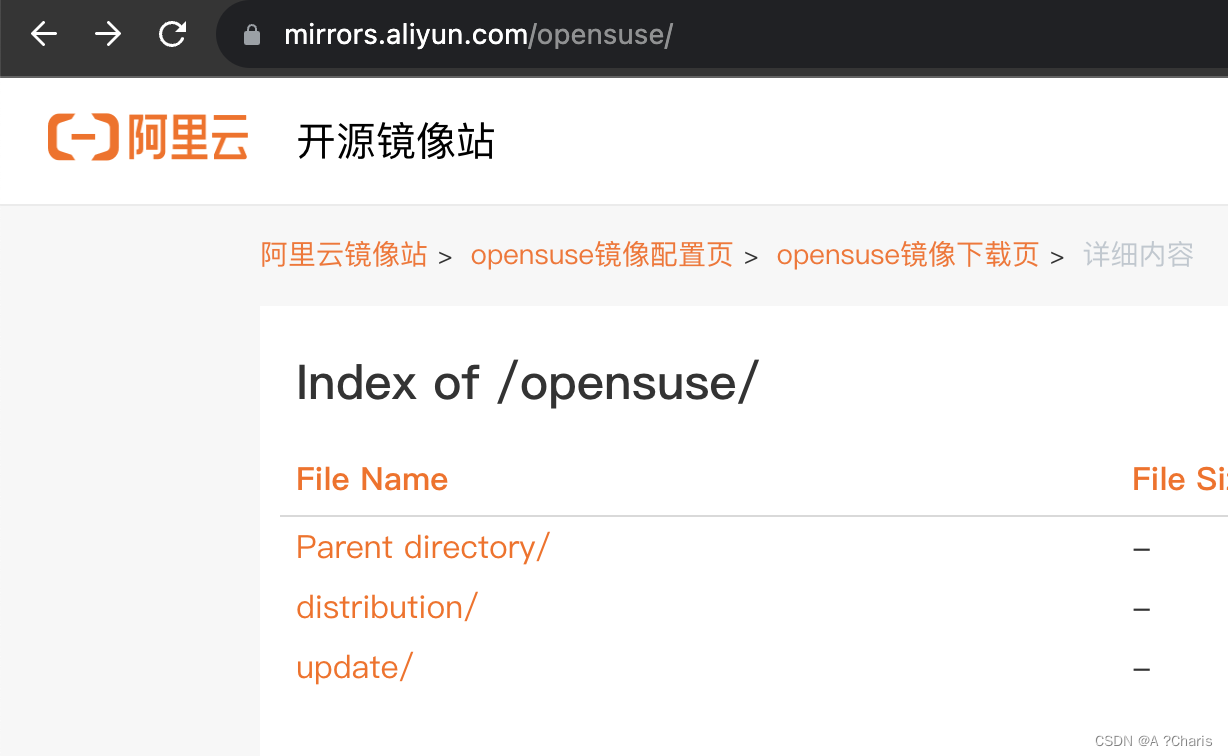The height and width of the screenshot is (756, 1228).
Task: View site security via the padlock icon
Action: pos(252,35)
